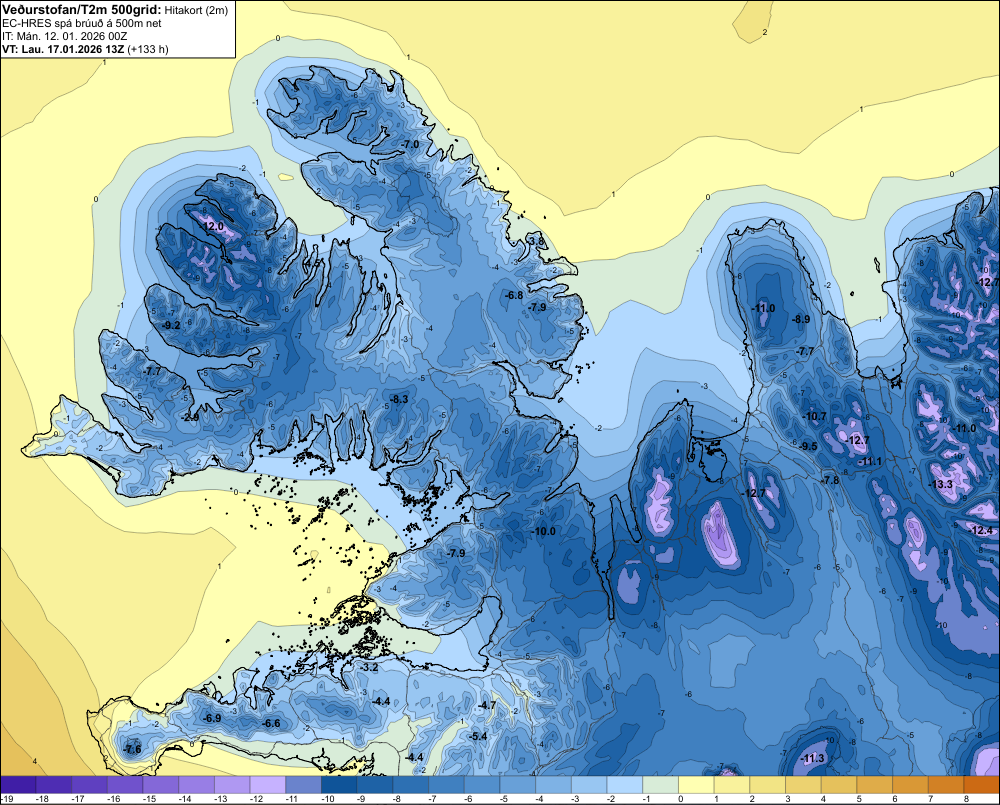Click the Veðurstofan/T2m 500grid title text

click(x=80, y=9)
